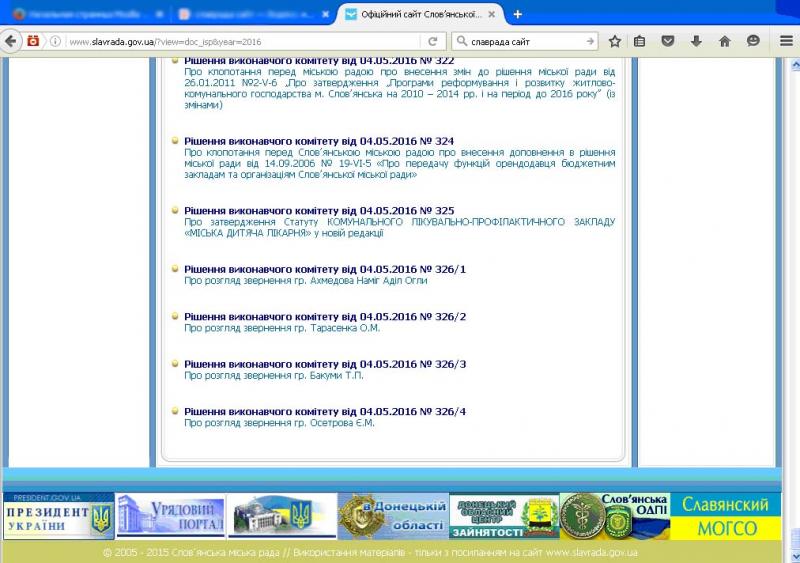Screen dimensions: 800x563
Task: Open the URL history dropdown arrow
Action: (x=410, y=41)
